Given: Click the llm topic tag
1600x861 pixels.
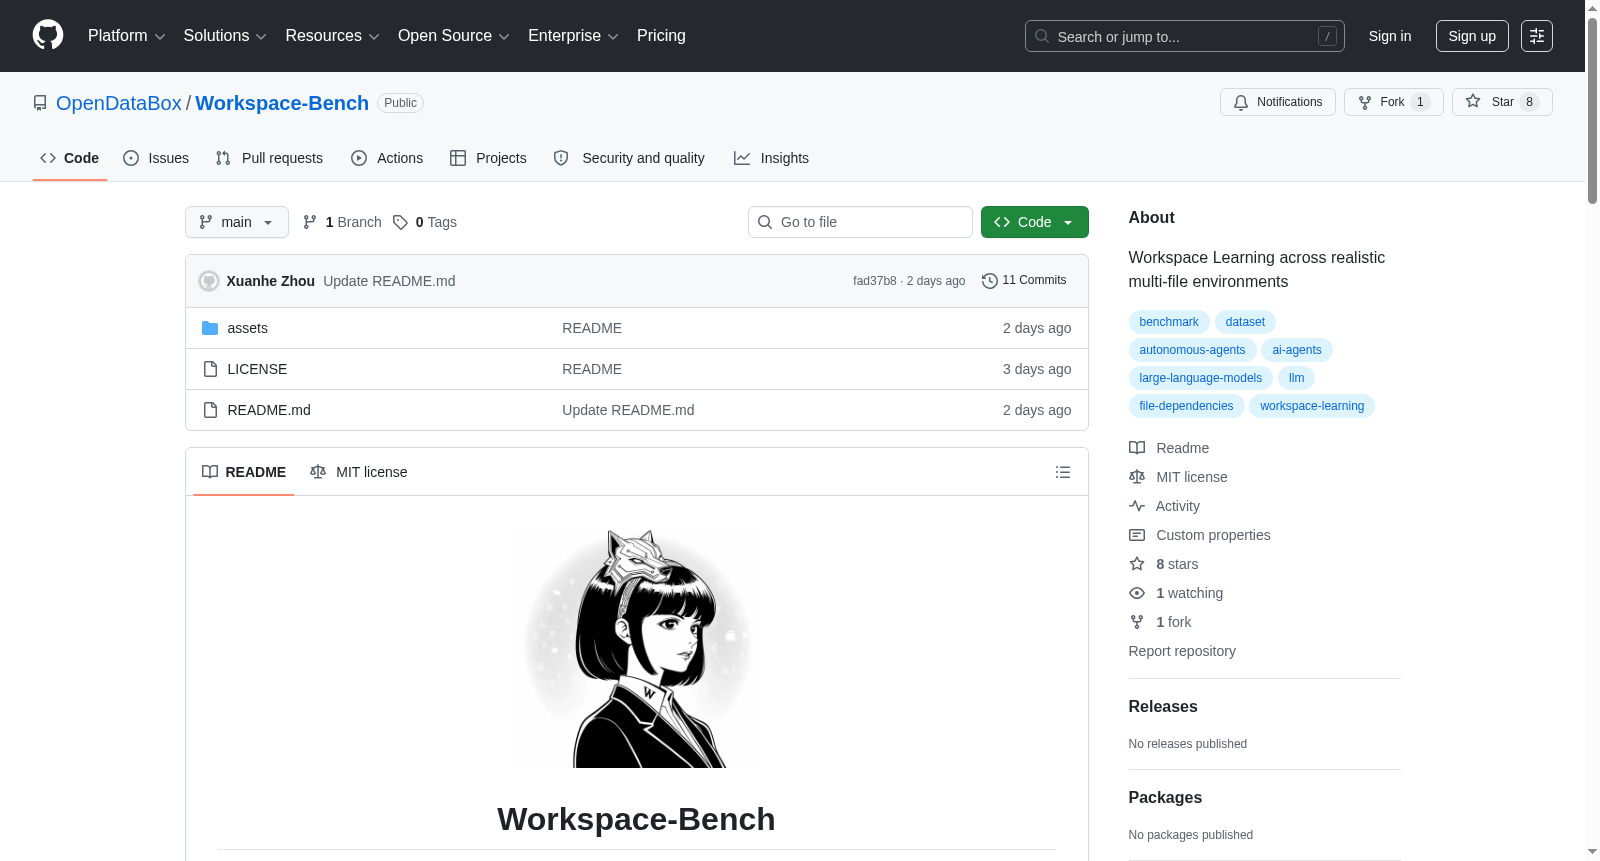Looking at the screenshot, I should click(1296, 378).
